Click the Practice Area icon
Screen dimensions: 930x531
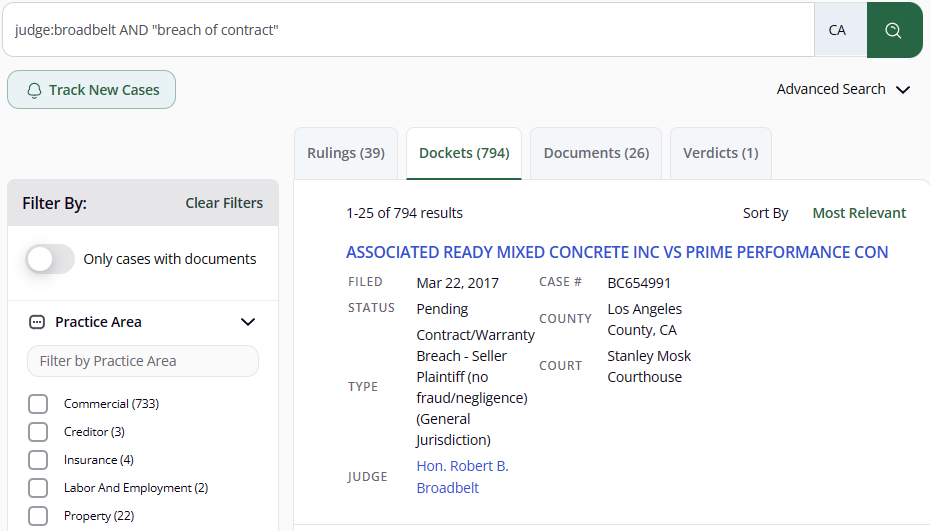pyautogui.click(x=37, y=322)
